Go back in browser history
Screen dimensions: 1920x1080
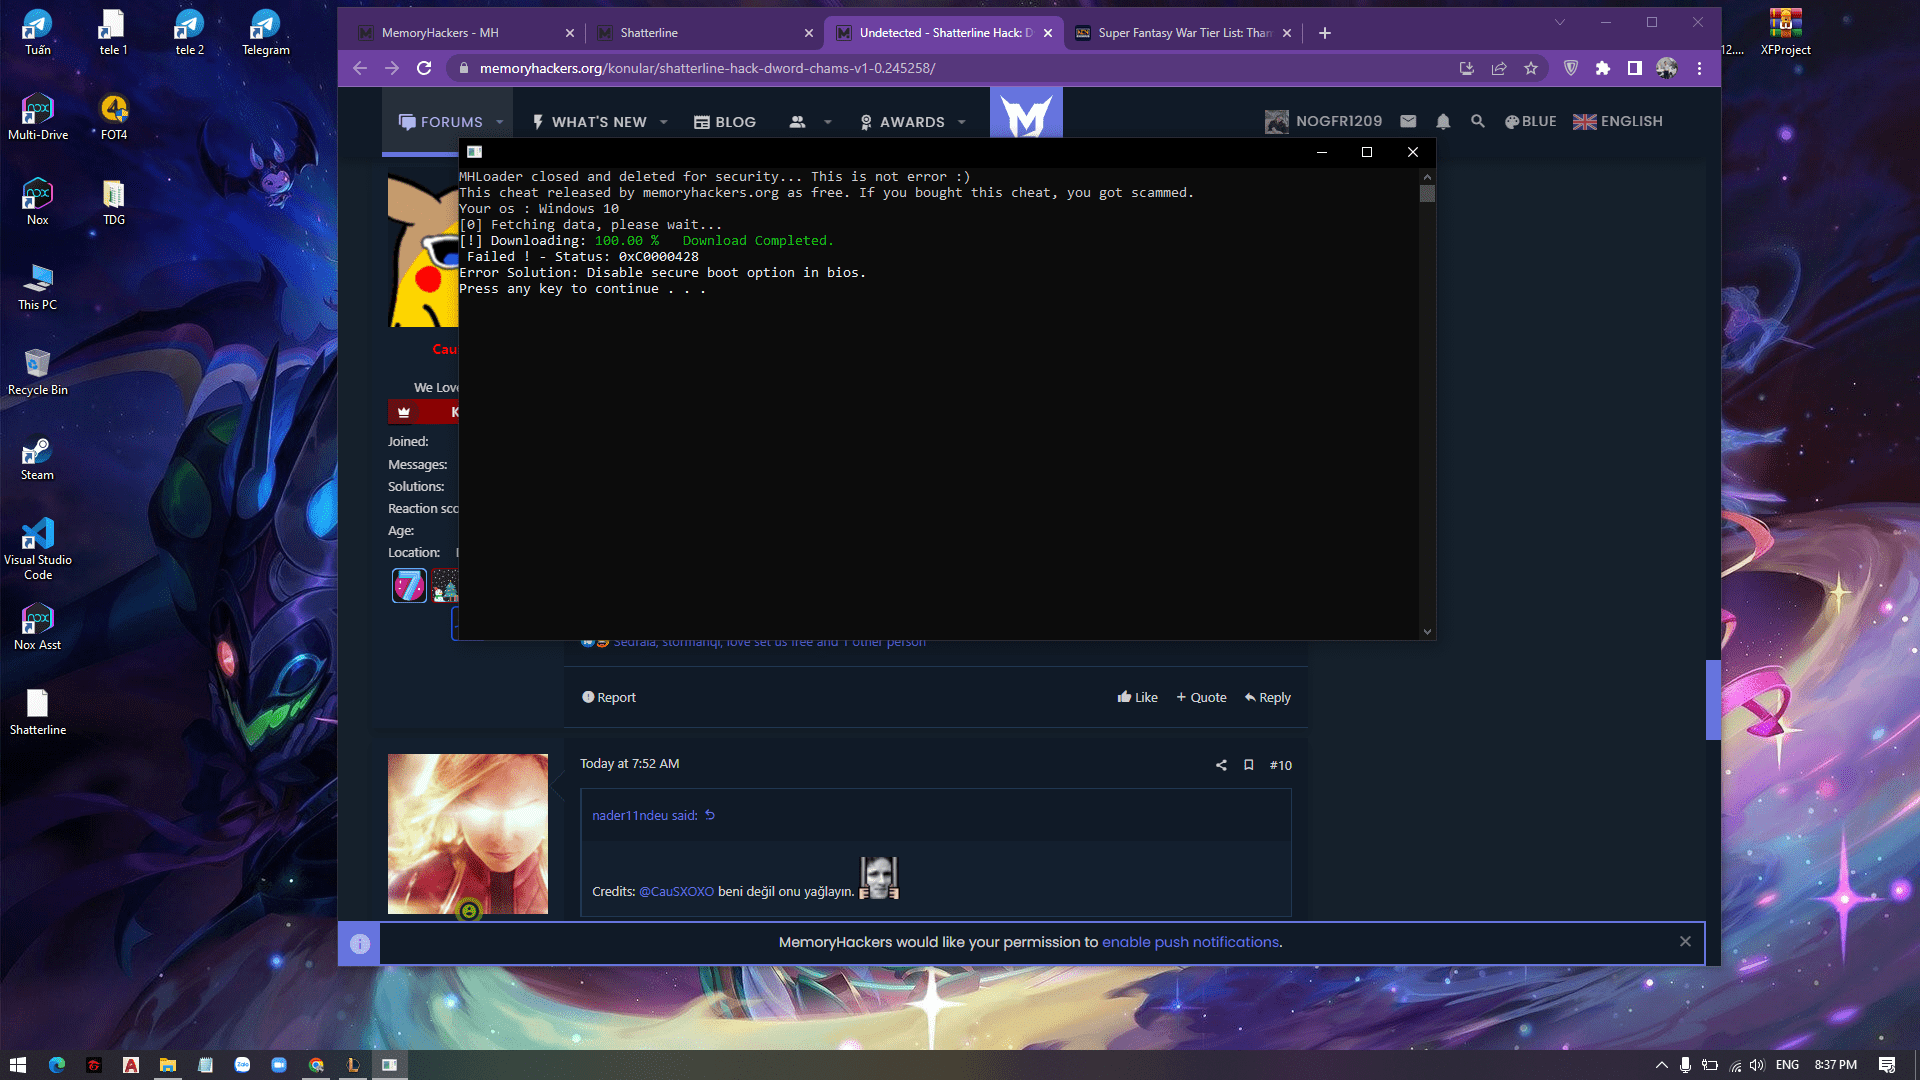[360, 68]
